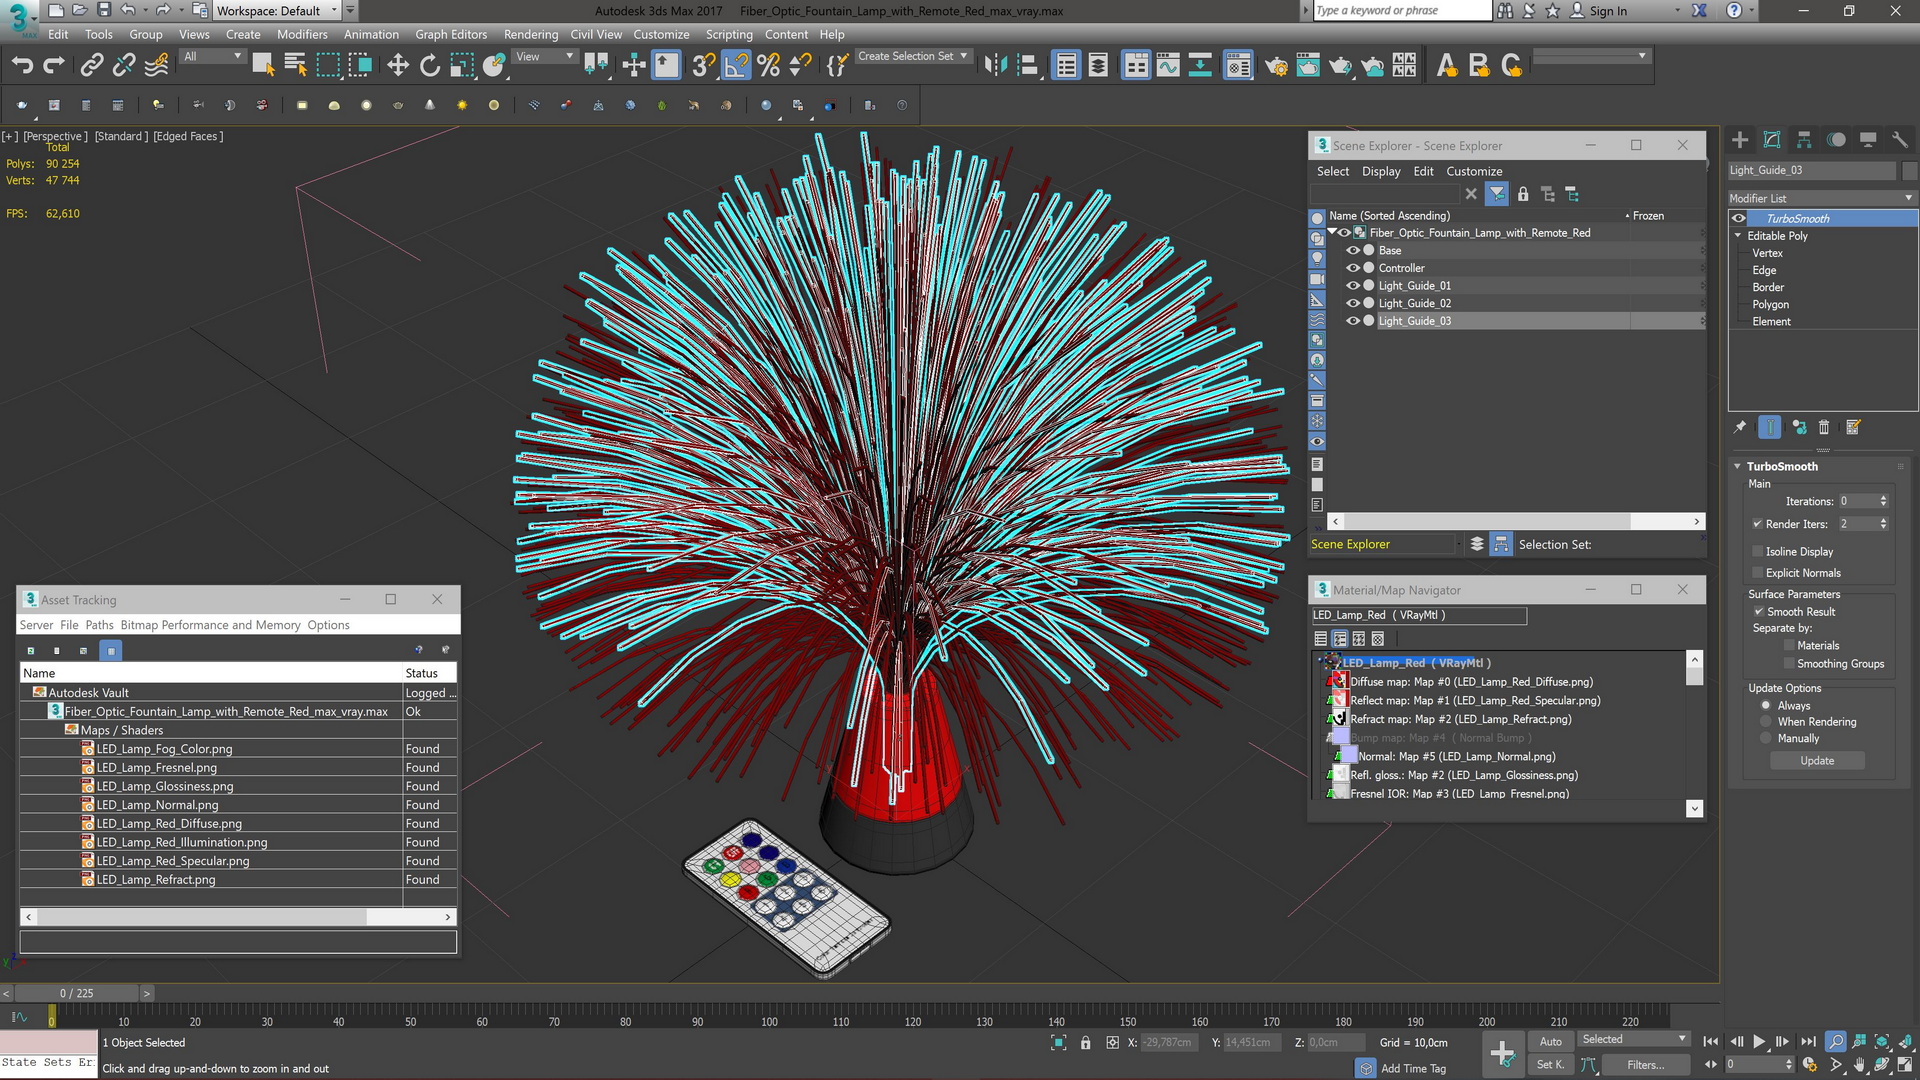Enable the Isoline Display checkbox
Image resolution: width=1920 pixels, height=1080 pixels.
point(1757,552)
